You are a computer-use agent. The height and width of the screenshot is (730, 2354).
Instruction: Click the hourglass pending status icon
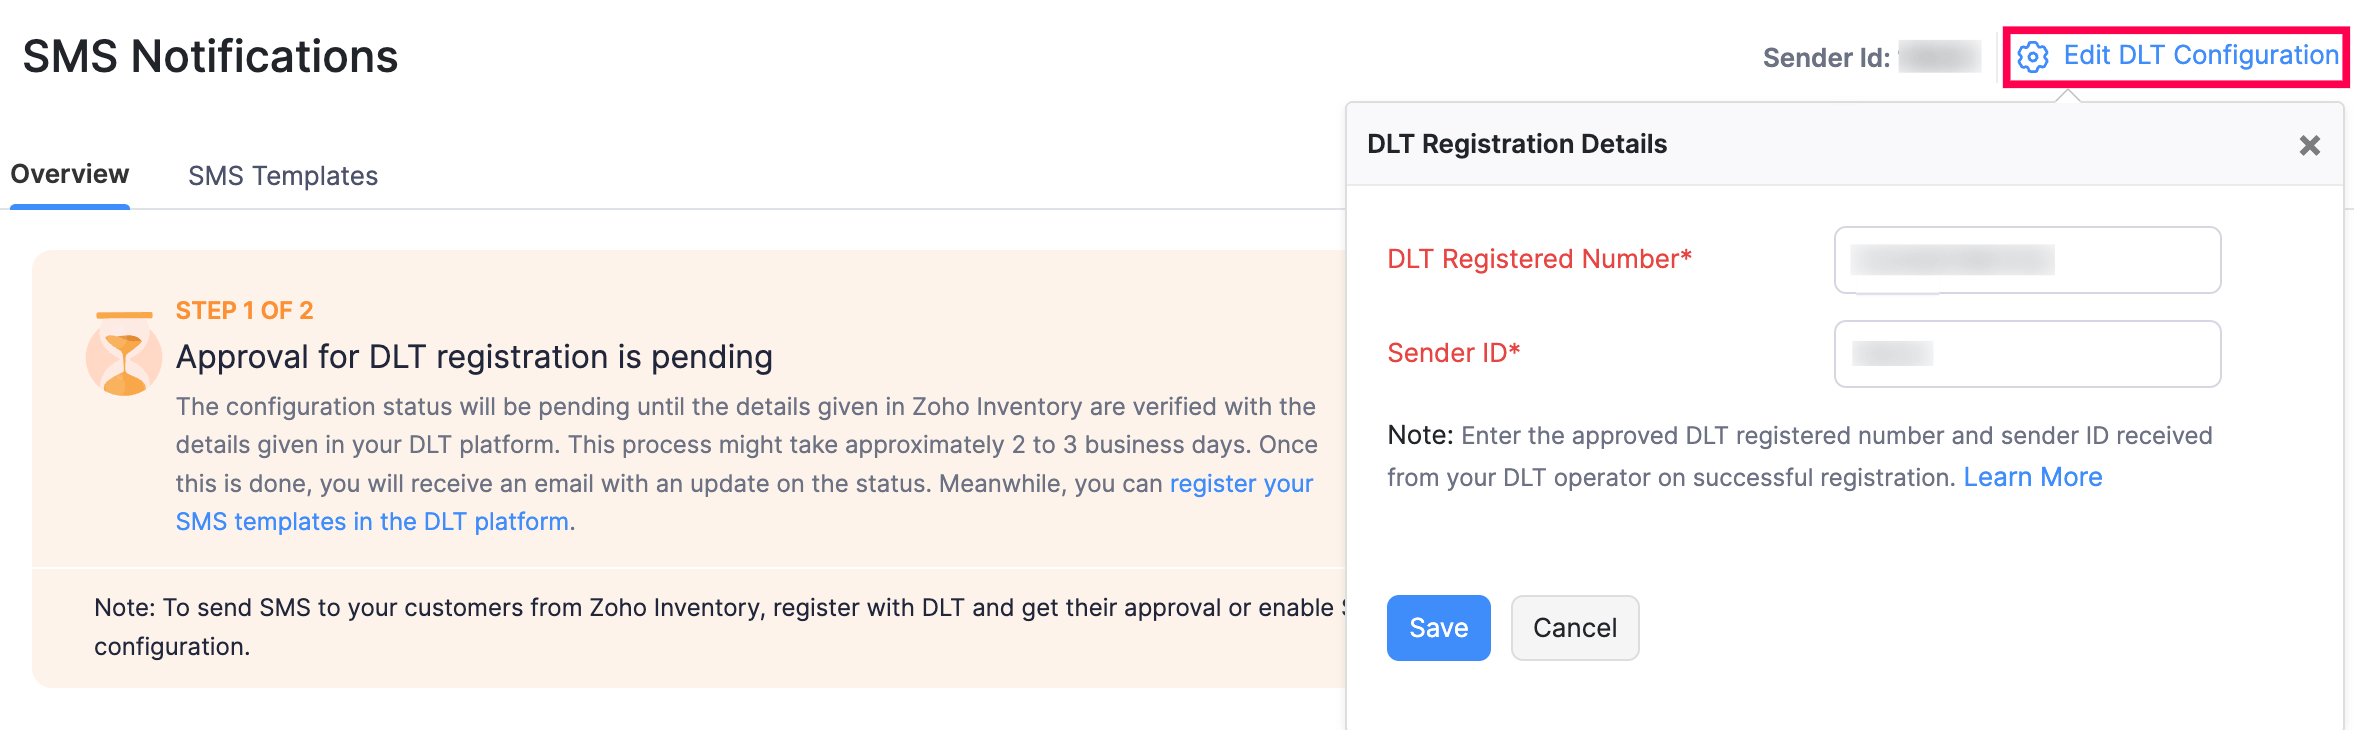click(x=124, y=357)
